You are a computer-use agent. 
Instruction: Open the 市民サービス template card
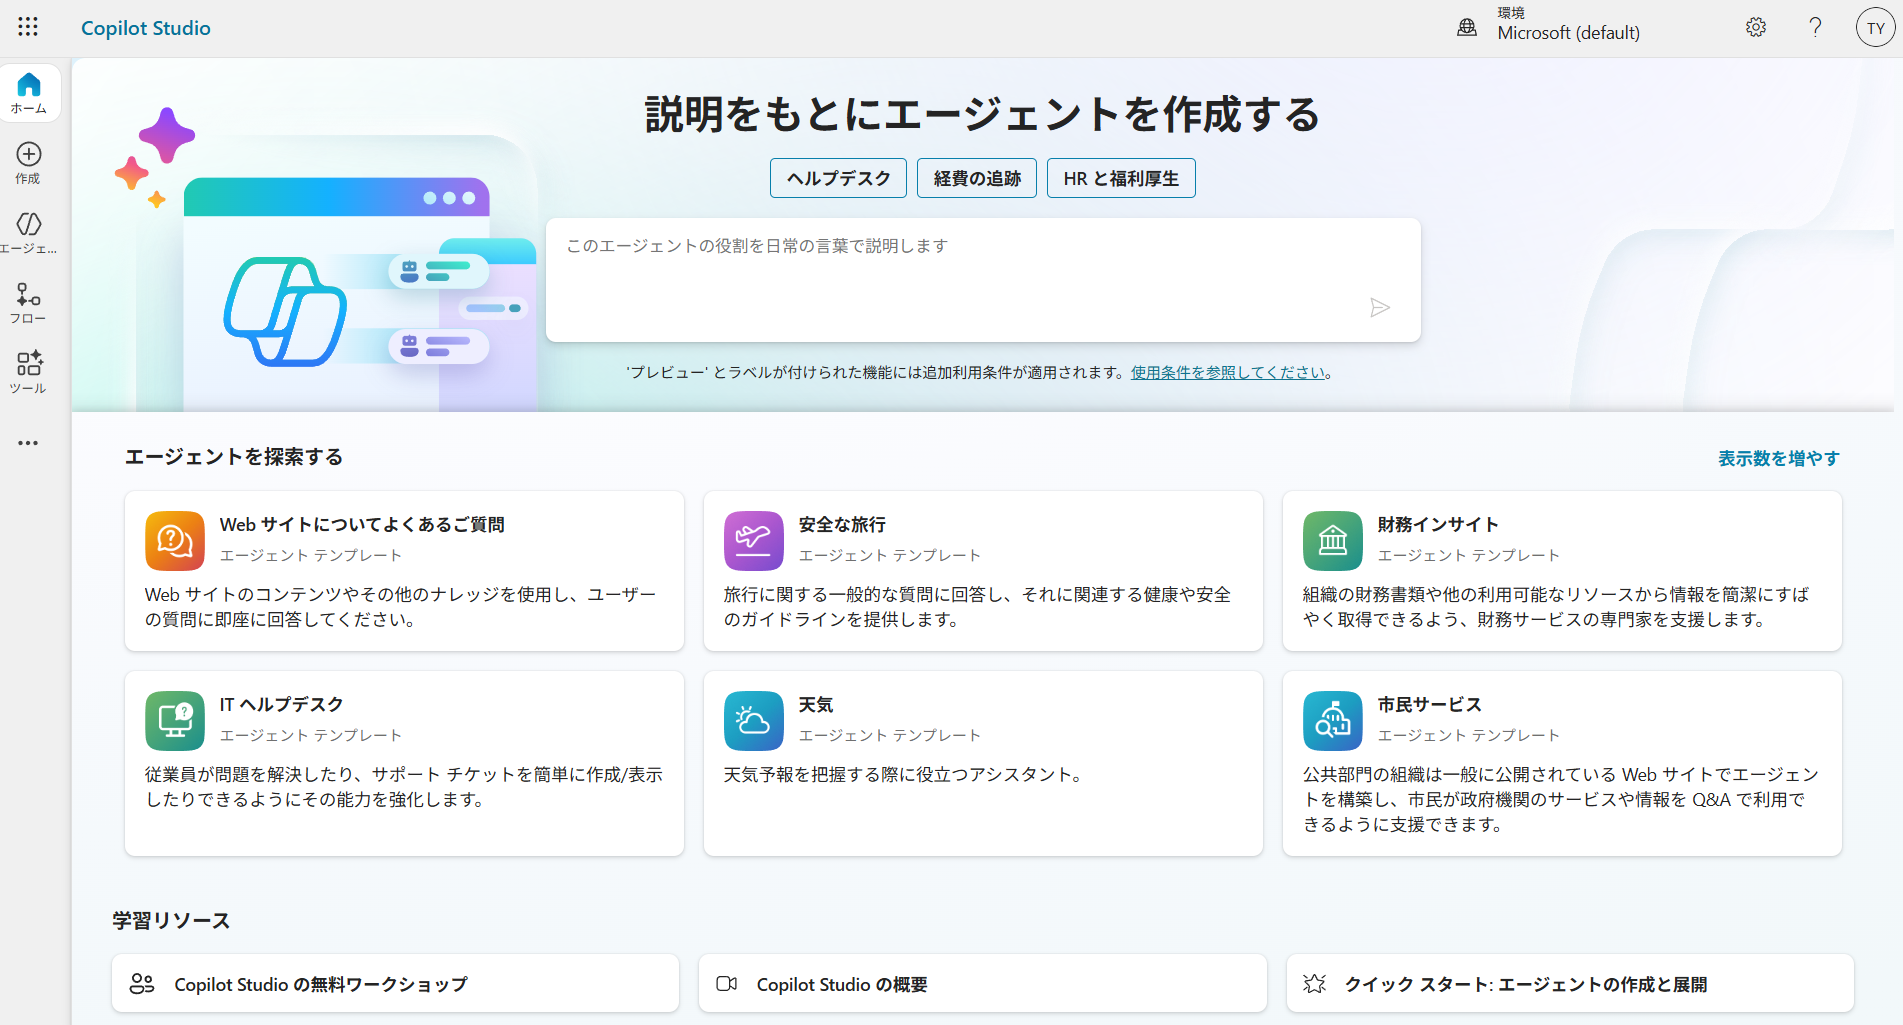pos(1562,763)
